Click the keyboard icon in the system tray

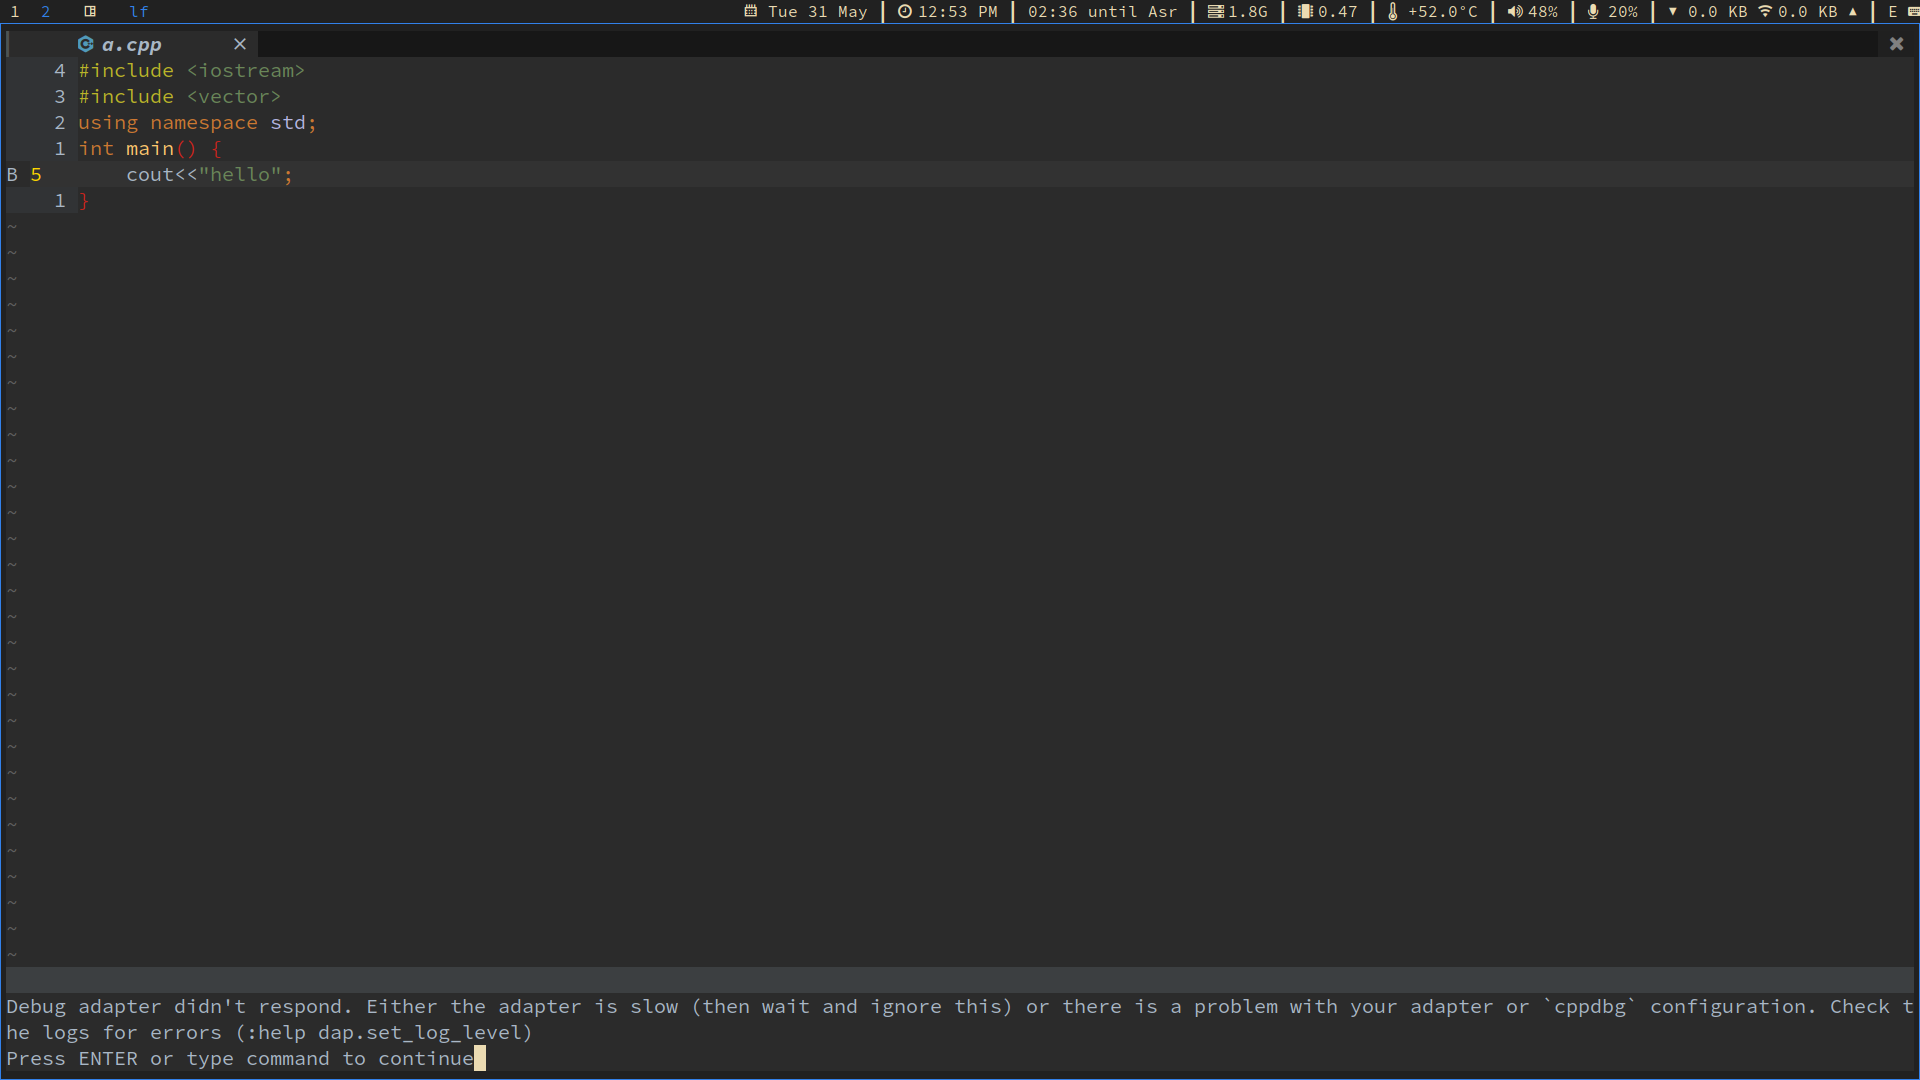(1916, 12)
